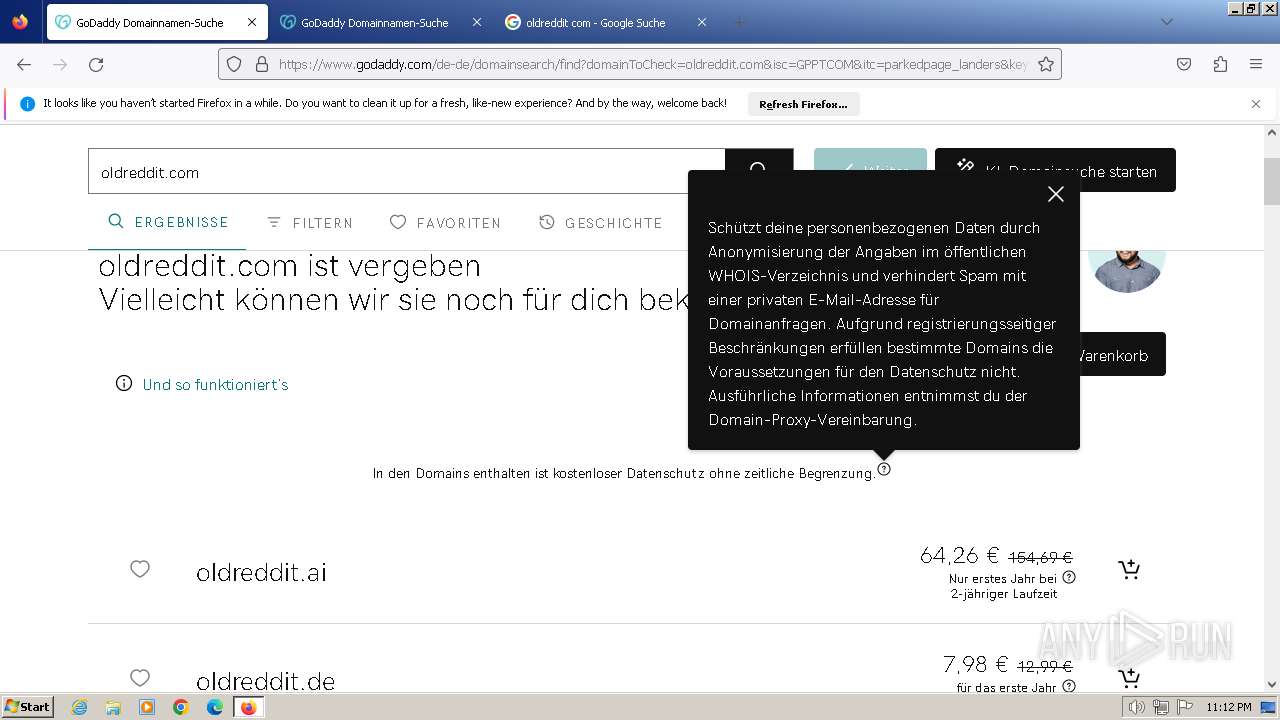Favorite the oldreddit.de domain

pos(140,678)
